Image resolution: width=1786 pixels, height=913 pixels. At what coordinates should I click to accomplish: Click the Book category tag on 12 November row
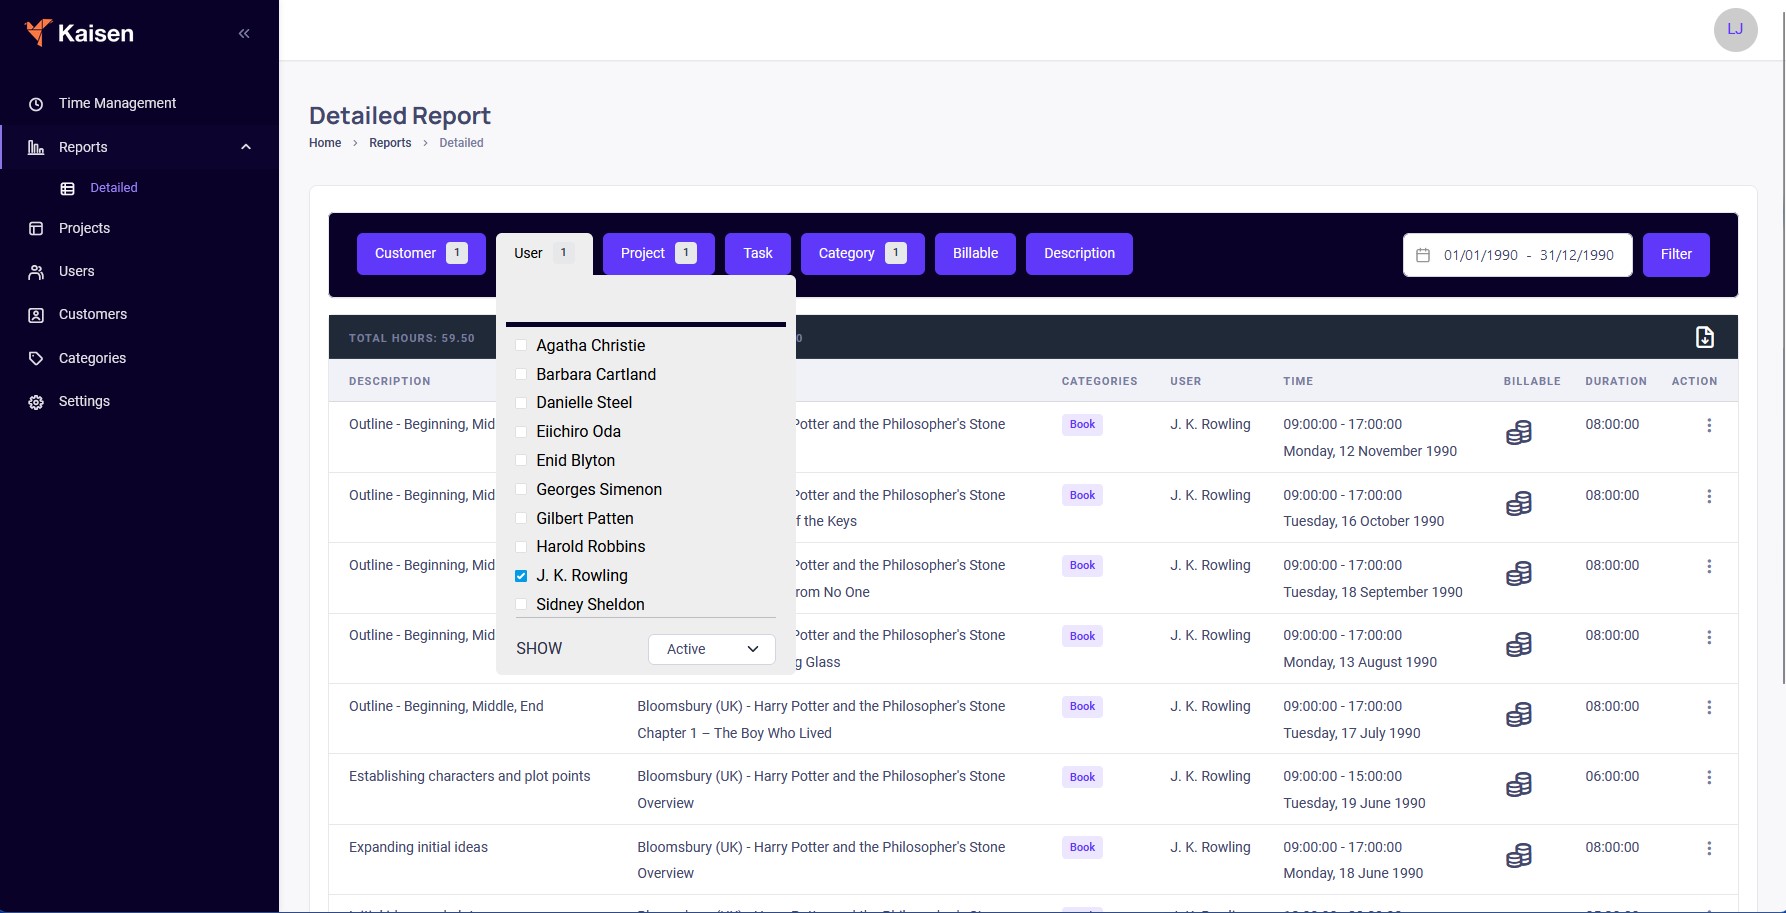click(1082, 425)
